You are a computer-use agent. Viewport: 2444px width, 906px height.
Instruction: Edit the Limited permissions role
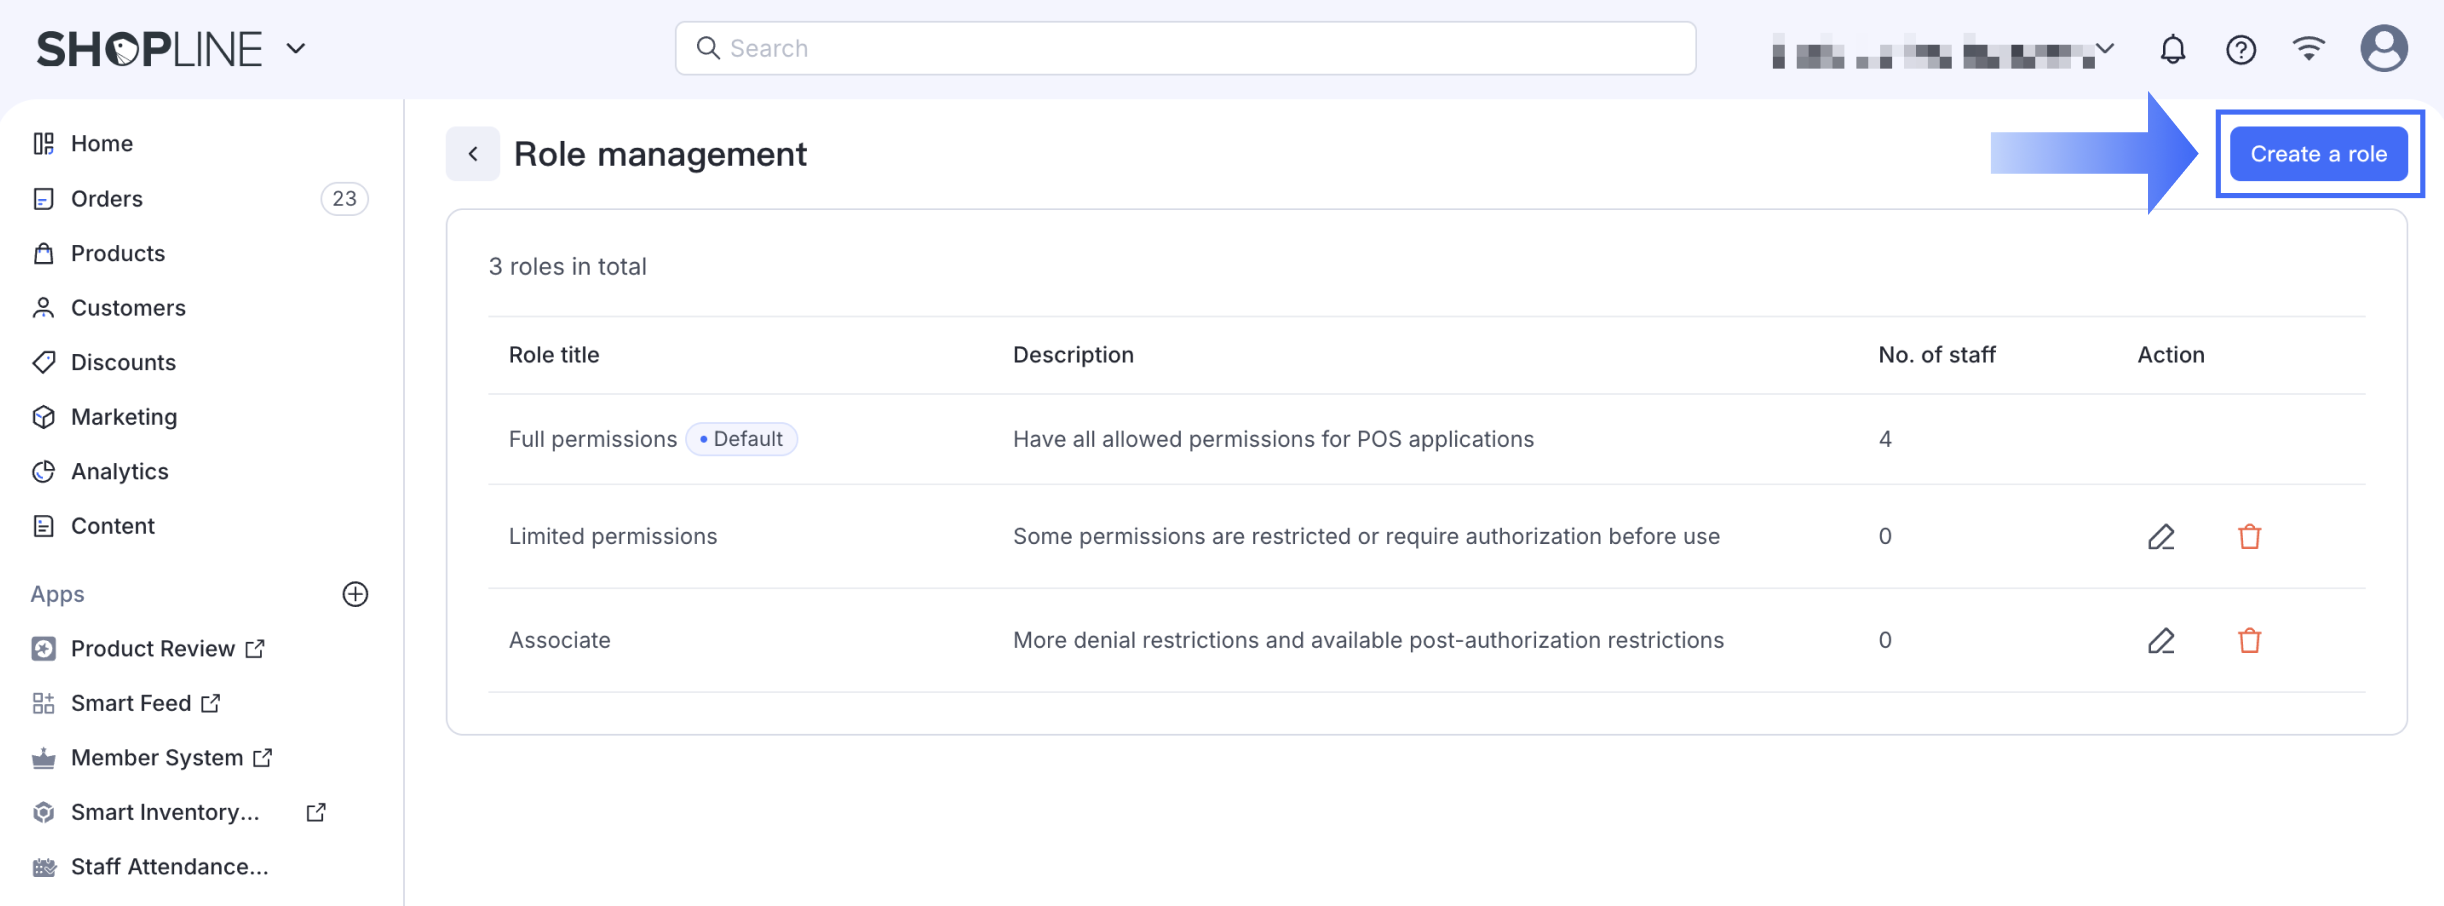[x=2161, y=537]
